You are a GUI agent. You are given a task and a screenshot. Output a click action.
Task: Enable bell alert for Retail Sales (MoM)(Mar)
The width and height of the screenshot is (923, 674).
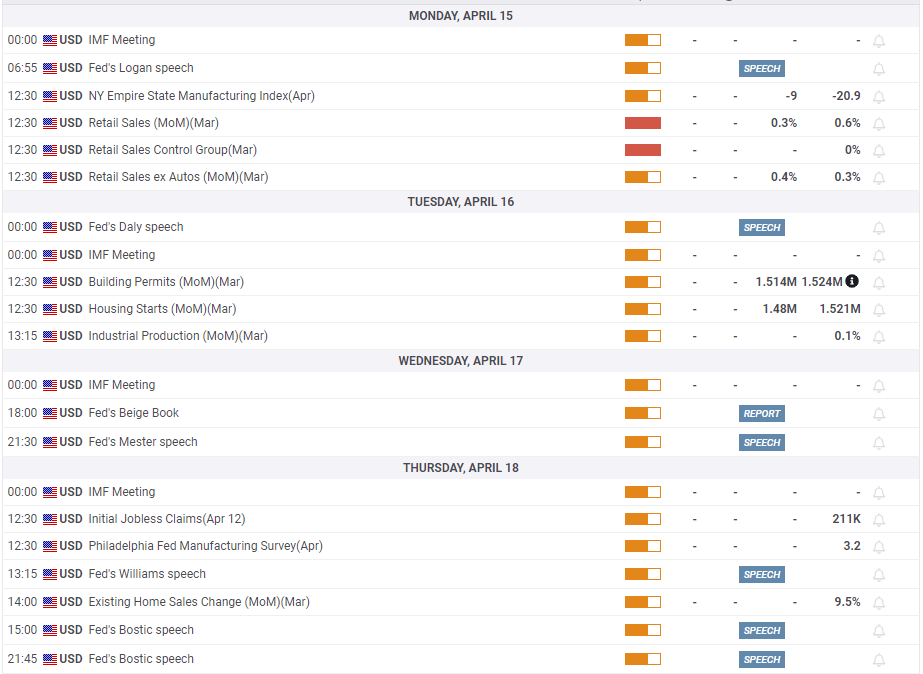click(x=879, y=124)
